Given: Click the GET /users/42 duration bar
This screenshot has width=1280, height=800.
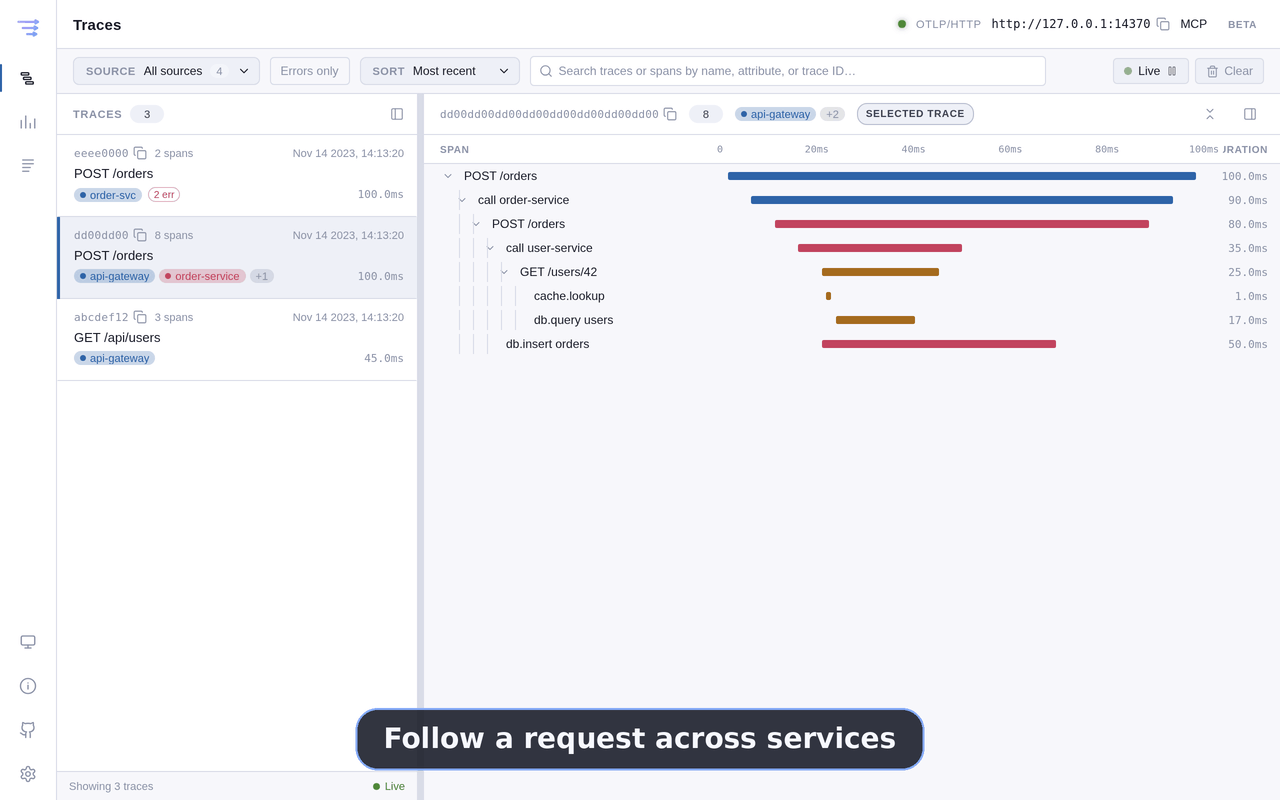Looking at the screenshot, I should click(880, 272).
